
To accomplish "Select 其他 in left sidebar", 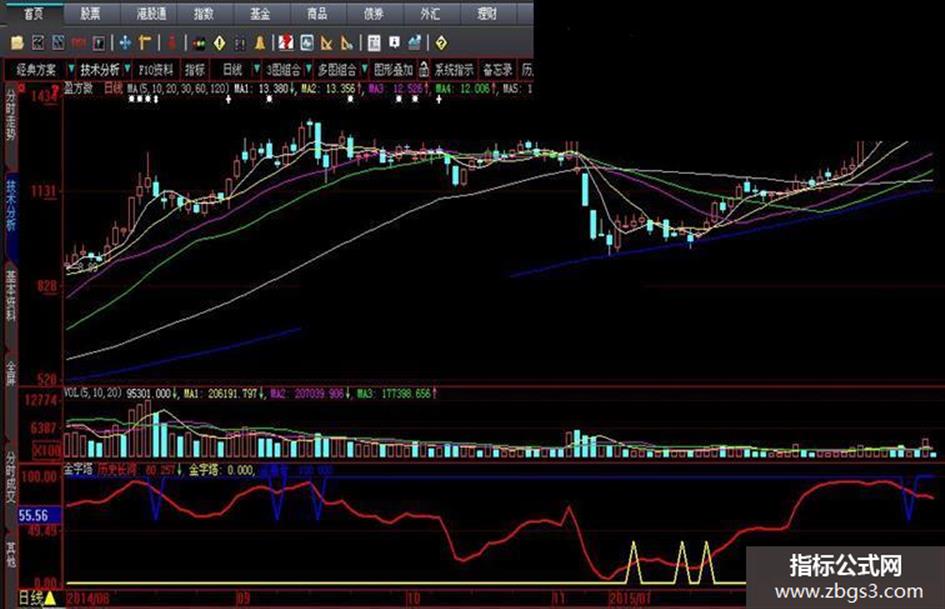I will 11,555.
